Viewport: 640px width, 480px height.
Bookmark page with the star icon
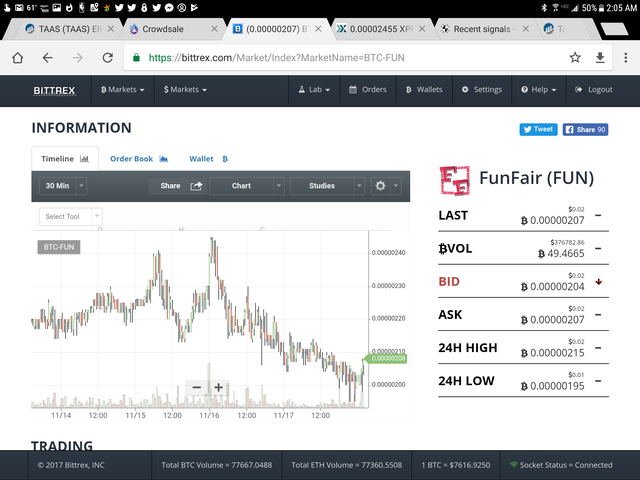(575, 58)
